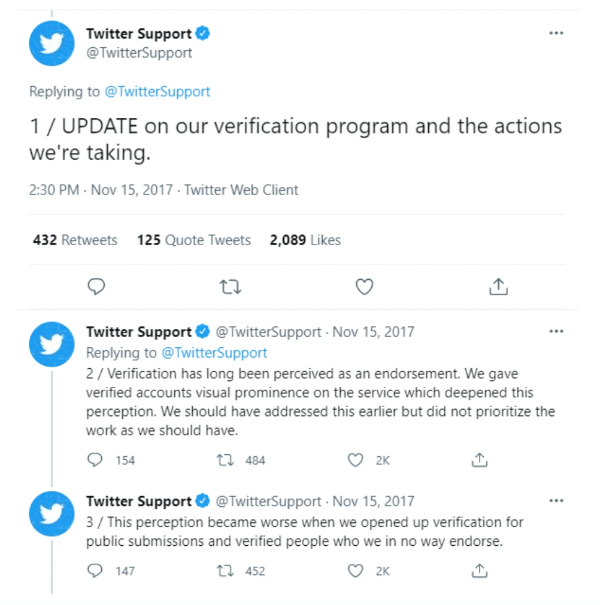Image resolution: width=600 pixels, height=605 pixels.
Task: Share the main tweet via share icon
Action: 499,287
